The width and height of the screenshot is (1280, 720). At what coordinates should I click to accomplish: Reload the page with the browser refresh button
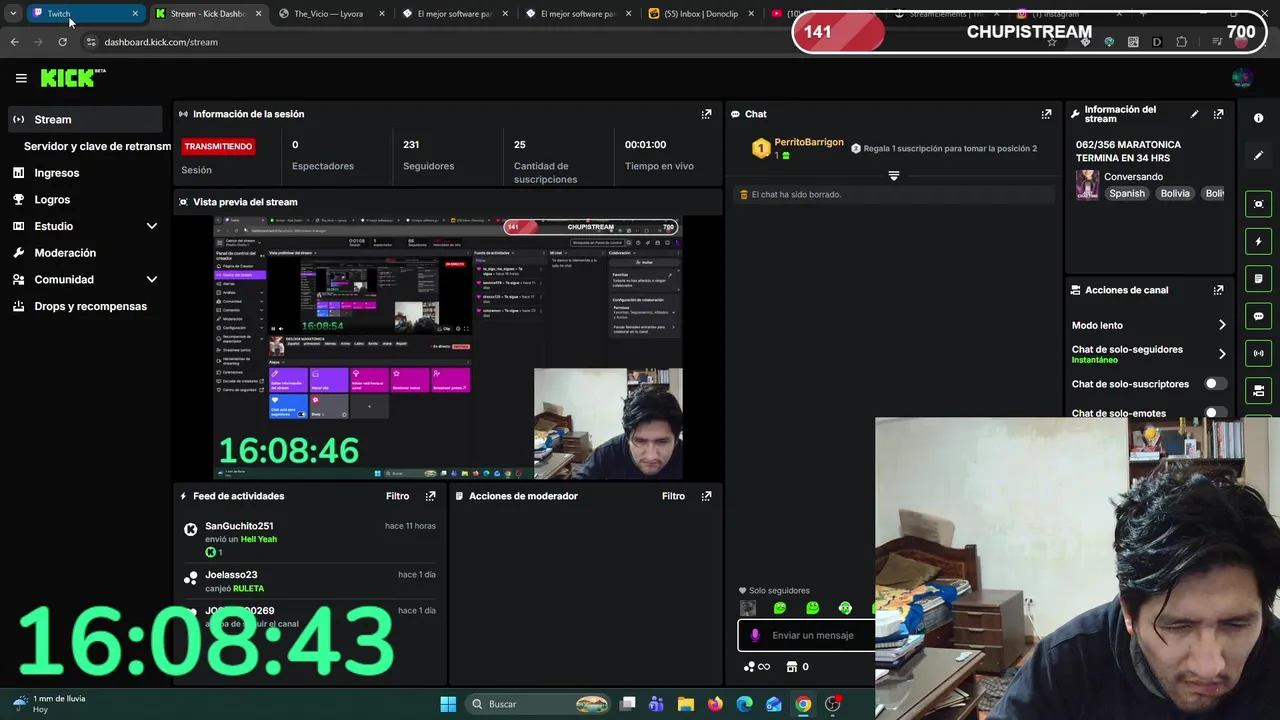coord(62,42)
